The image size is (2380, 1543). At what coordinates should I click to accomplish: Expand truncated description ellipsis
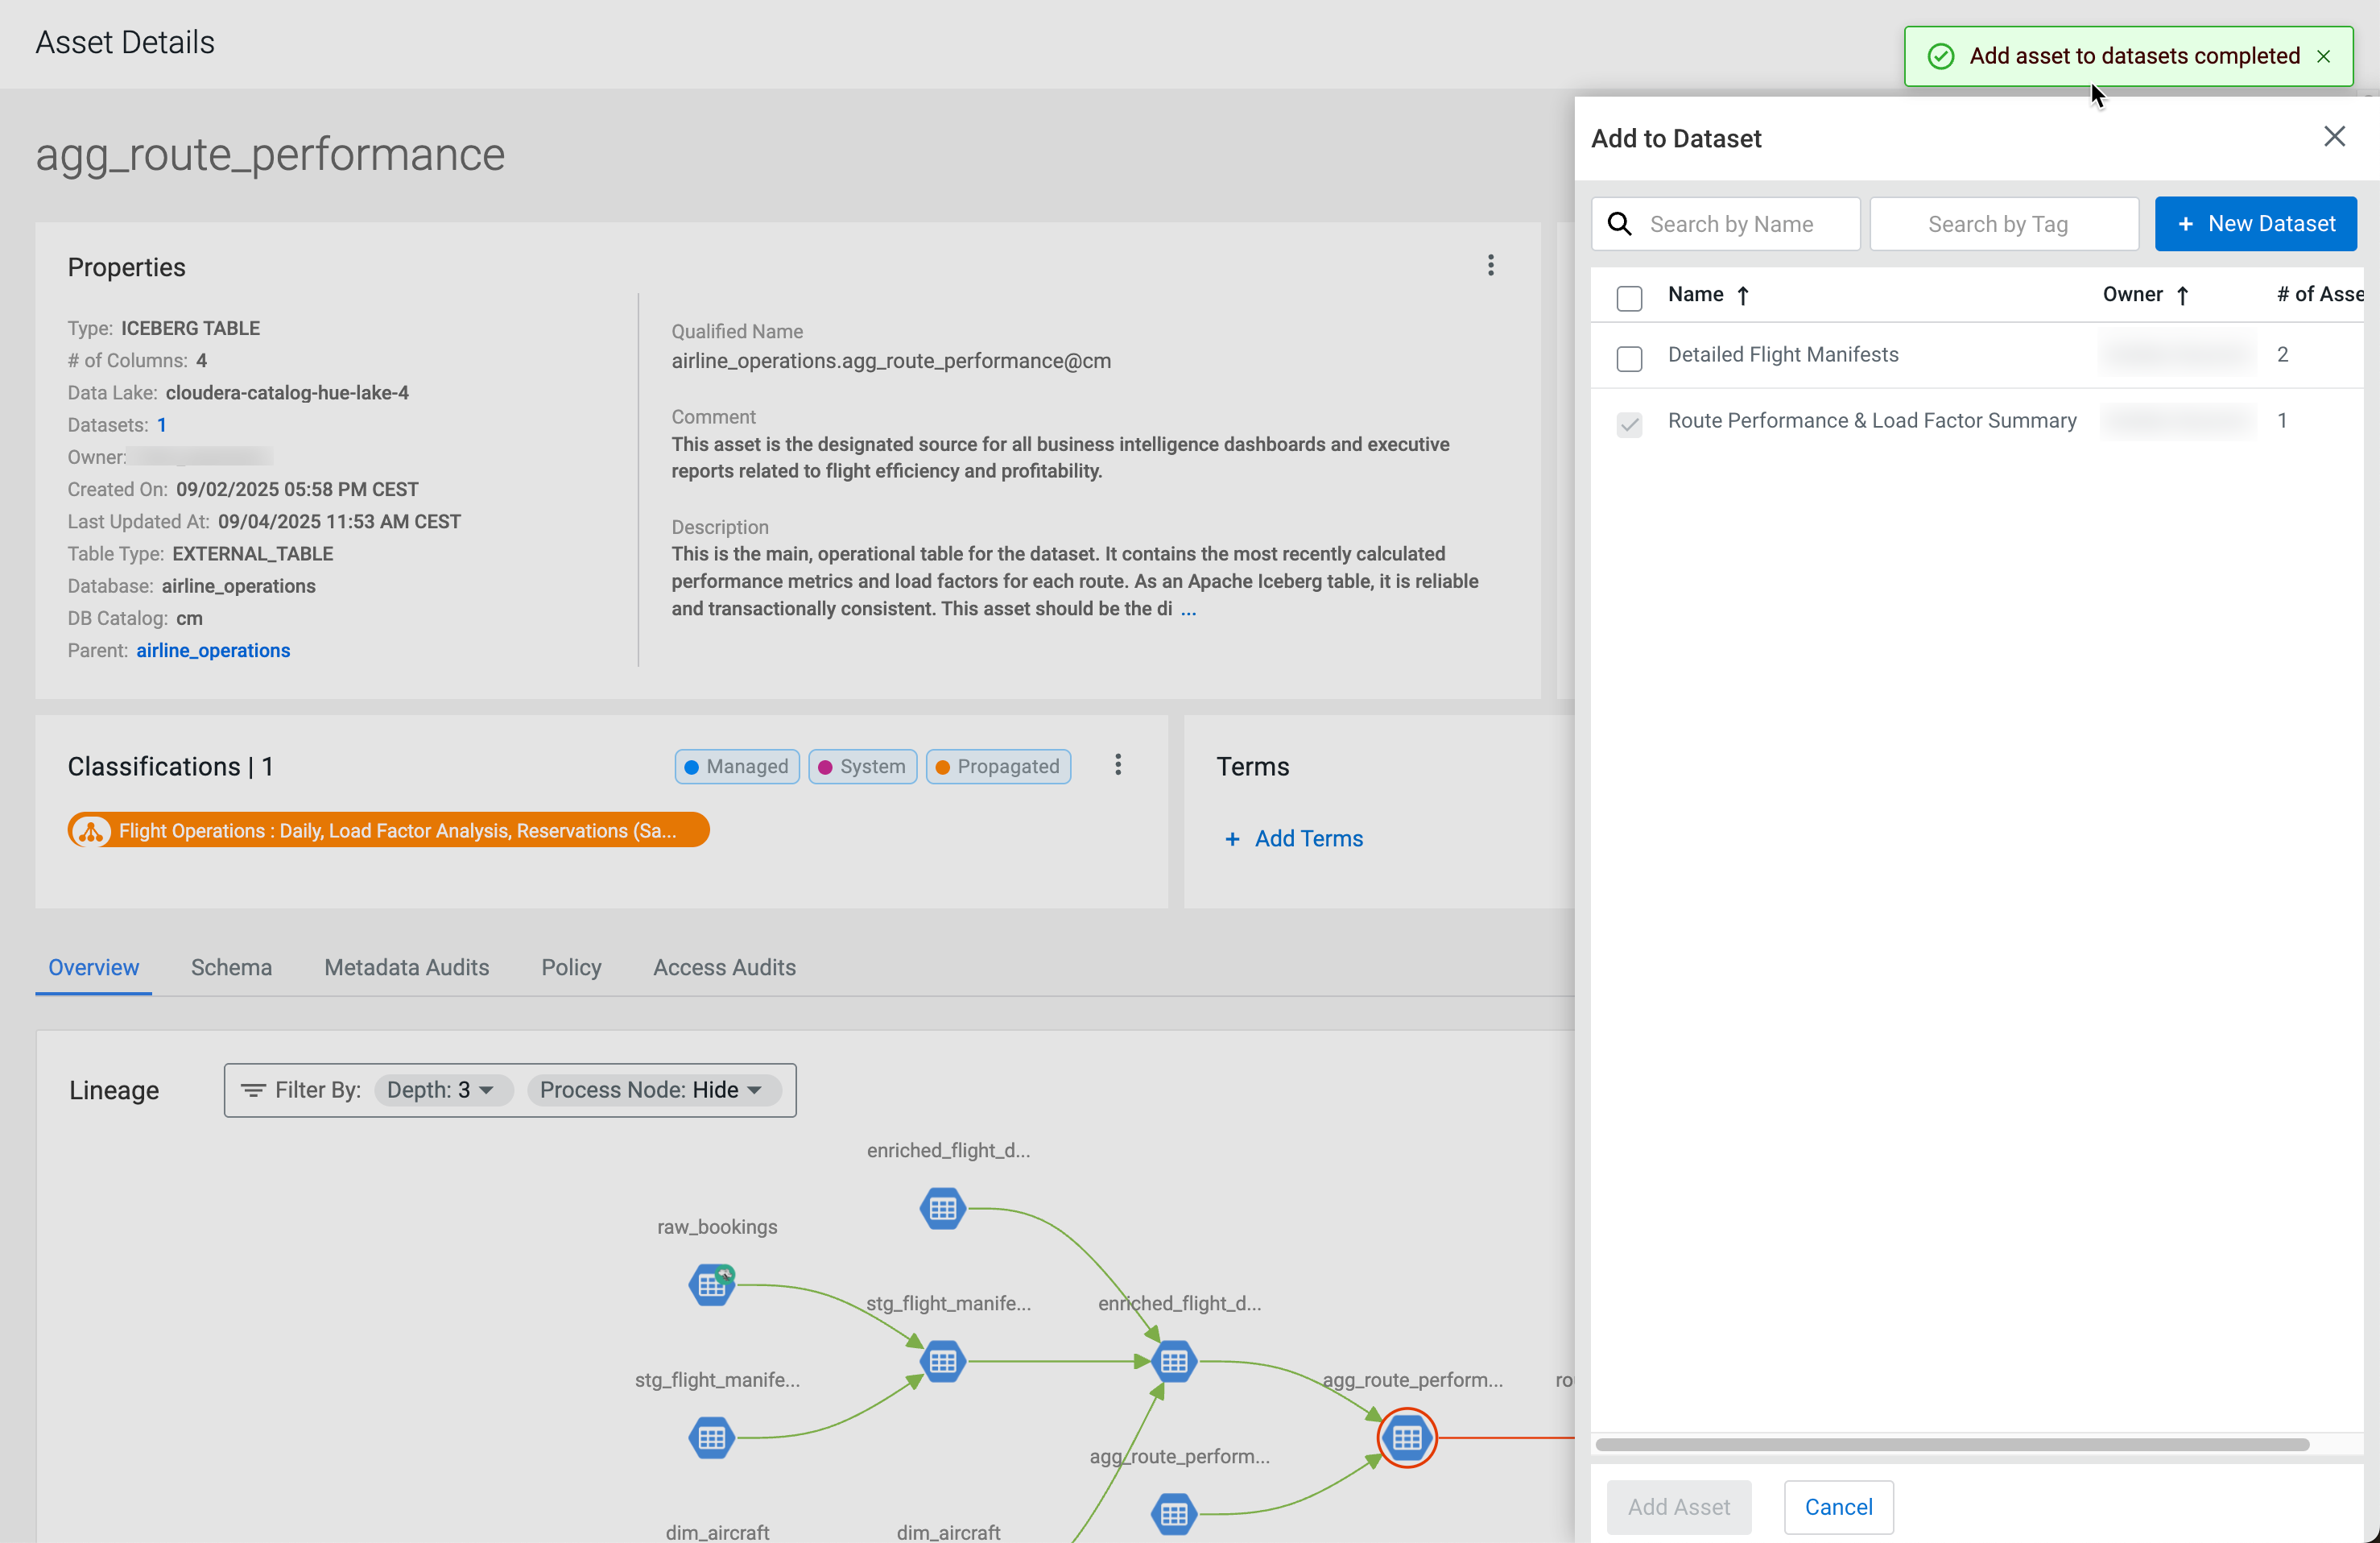point(1188,609)
